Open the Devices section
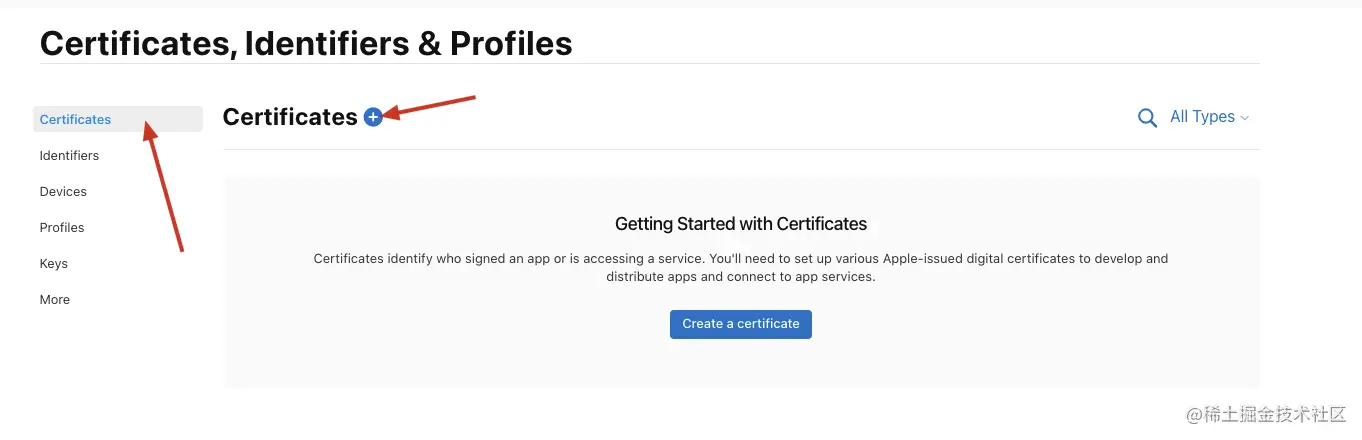Viewport: 1362px width, 440px height. click(x=63, y=191)
